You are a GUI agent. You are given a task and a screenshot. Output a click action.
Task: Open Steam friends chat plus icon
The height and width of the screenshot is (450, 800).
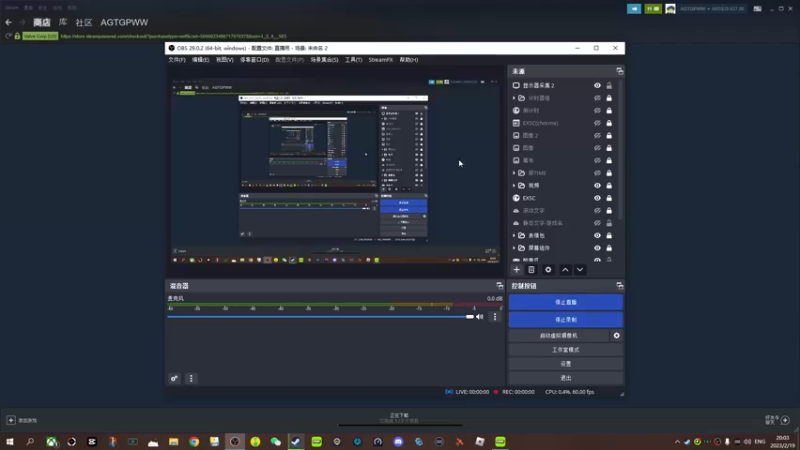(785, 420)
